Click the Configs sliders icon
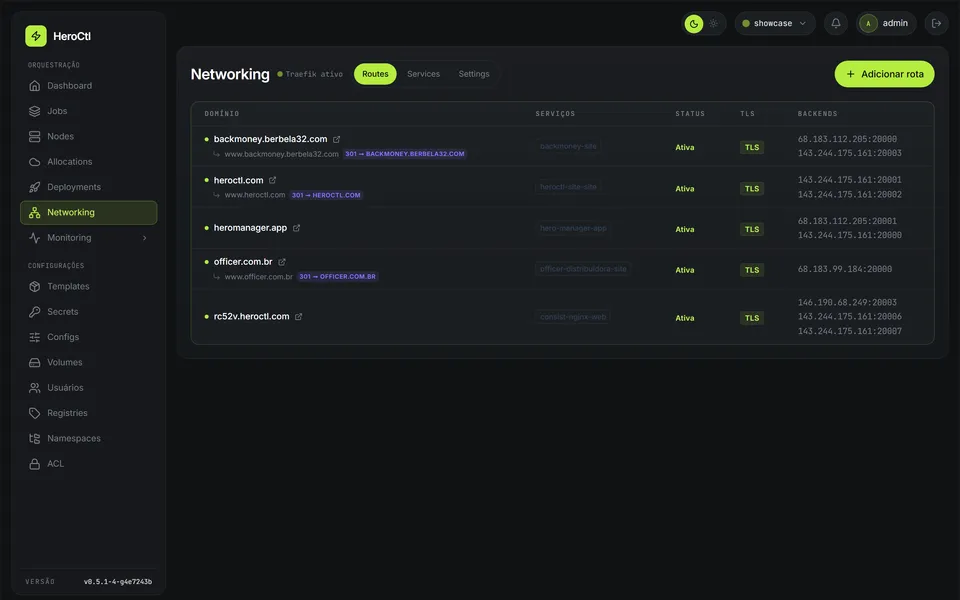 click(34, 337)
